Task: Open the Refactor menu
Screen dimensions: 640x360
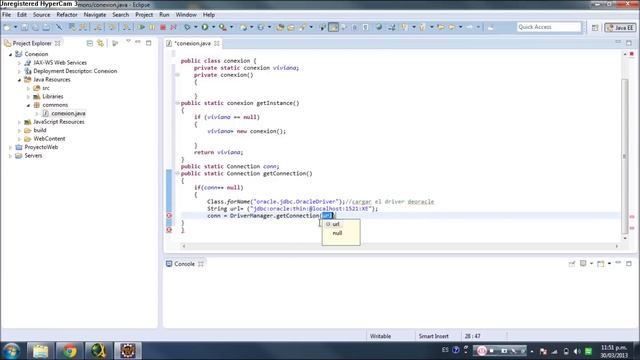Action: (x=67, y=15)
